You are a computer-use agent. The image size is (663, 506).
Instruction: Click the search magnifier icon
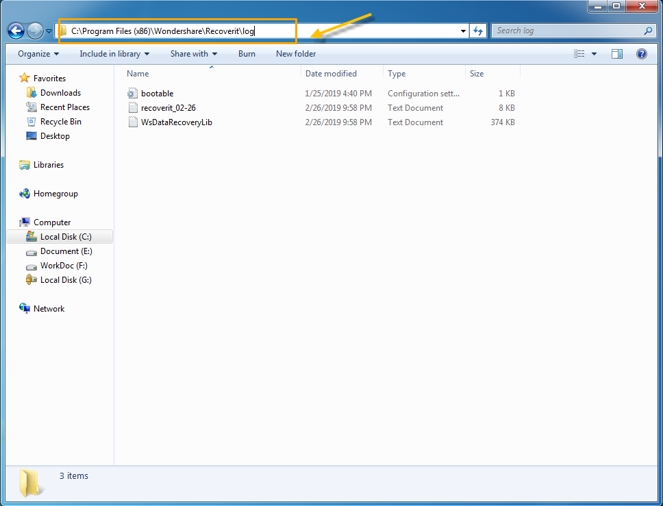(648, 31)
